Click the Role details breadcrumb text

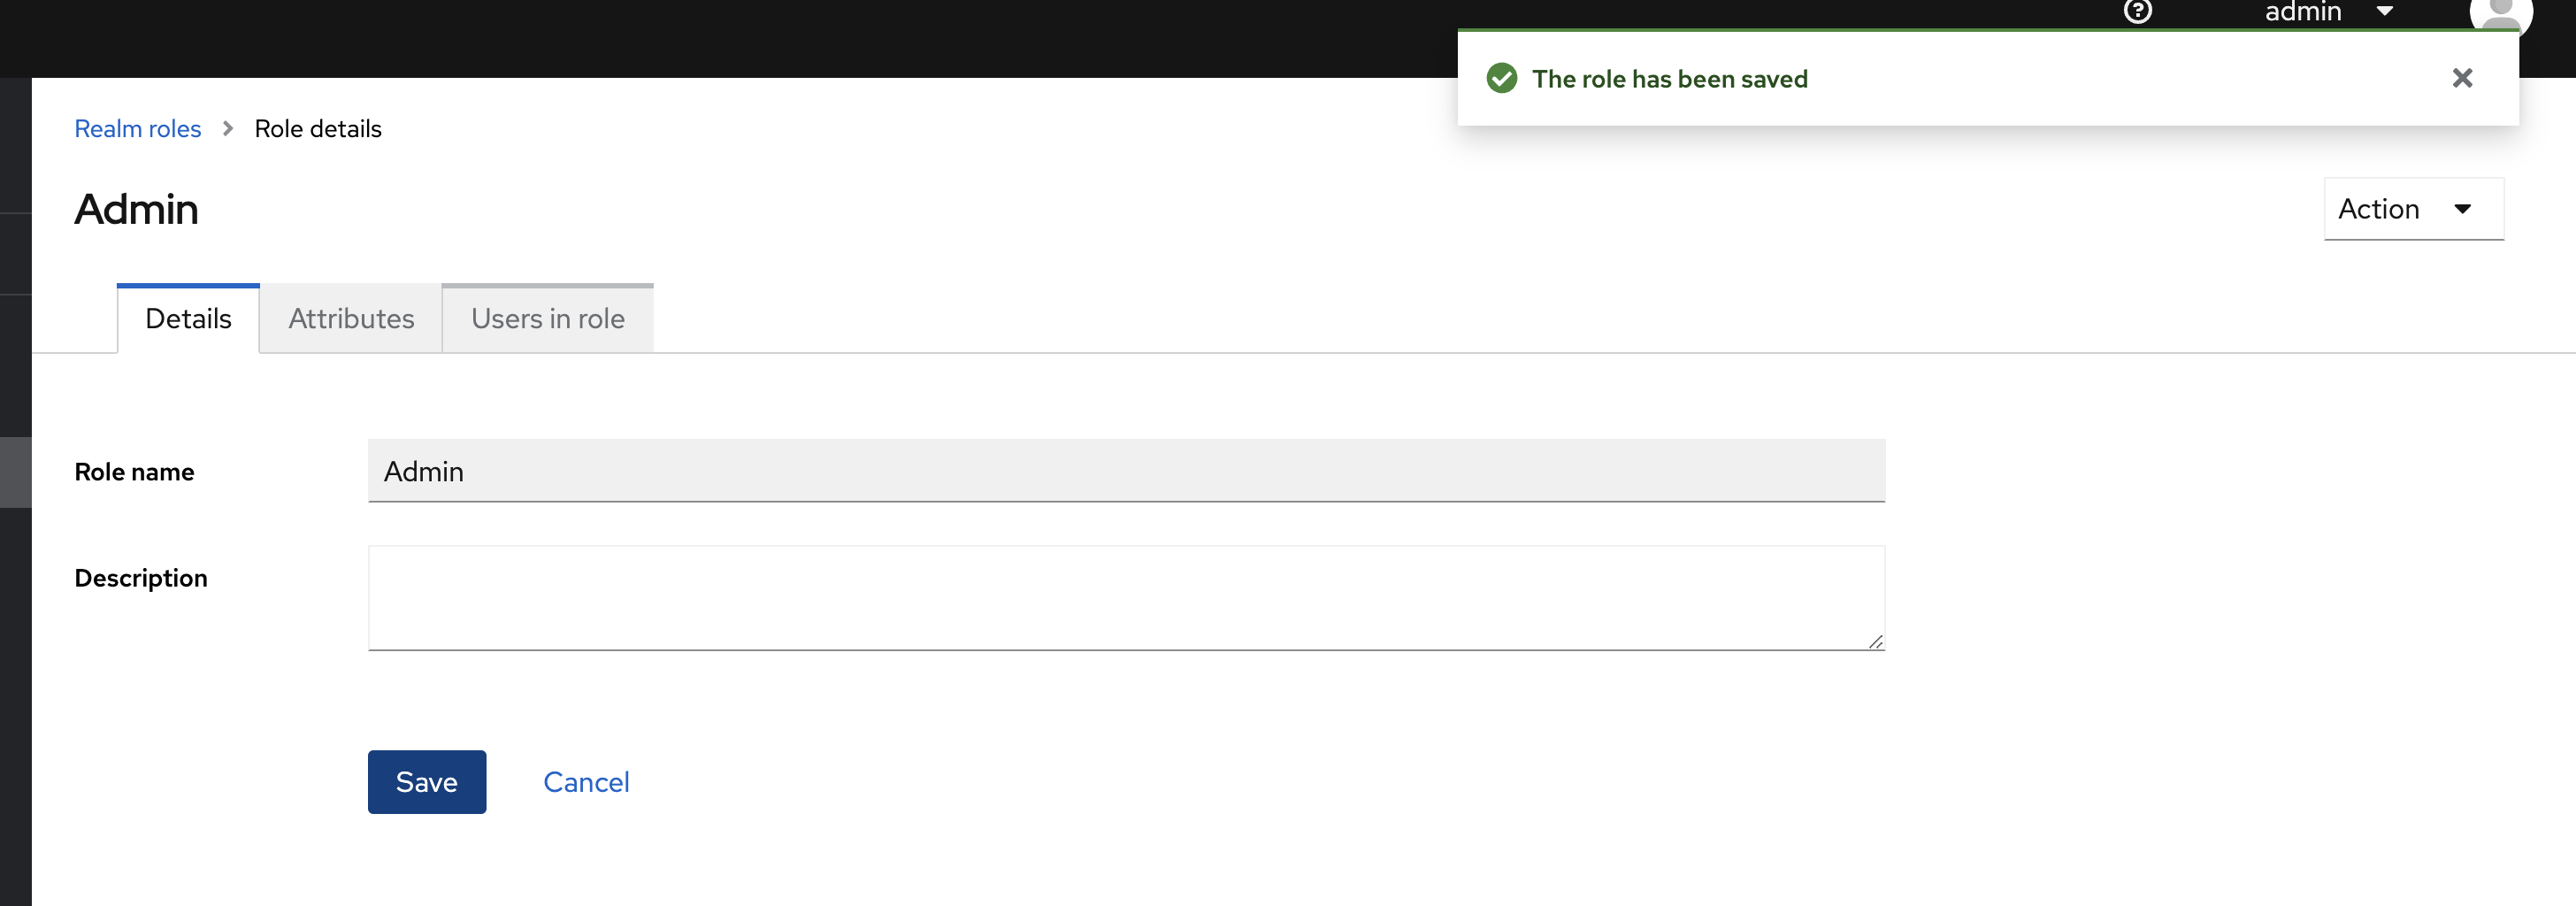[318, 129]
